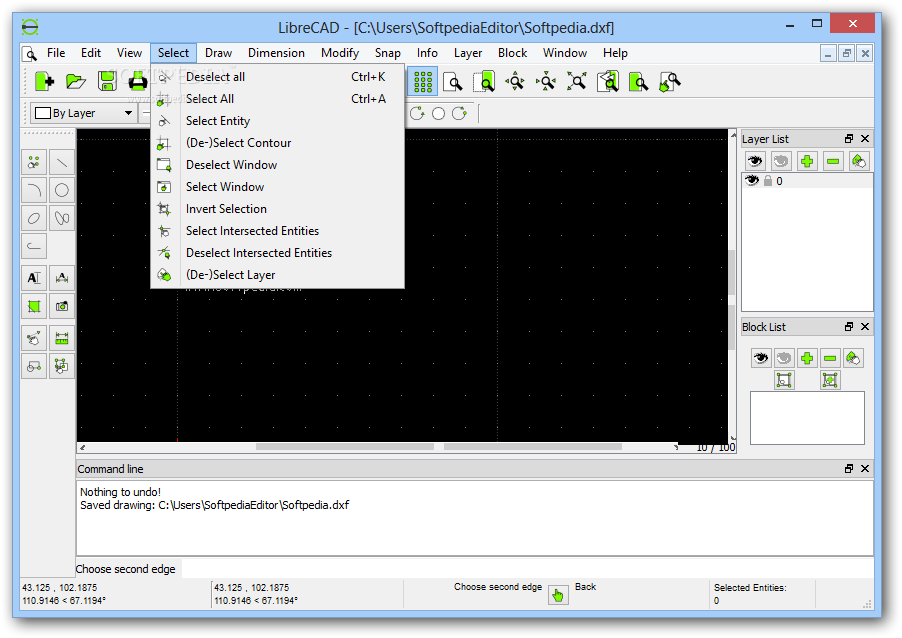Save the drawing with the floppy disk icon
Screen dimensions: 902x638
coord(107,82)
